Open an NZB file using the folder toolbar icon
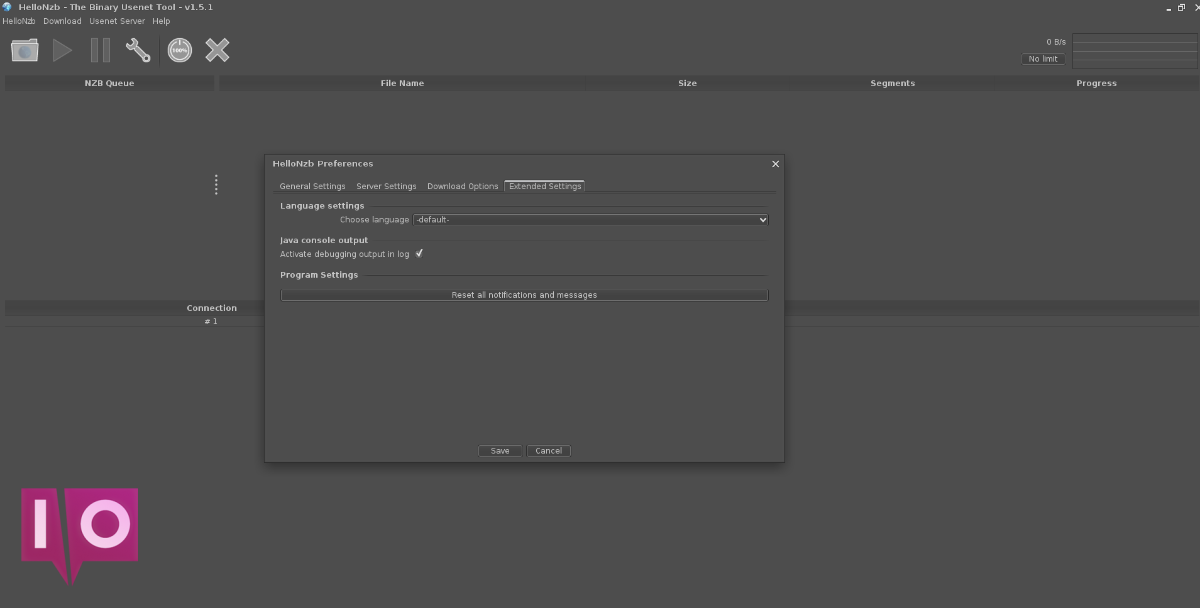This screenshot has width=1200, height=608. tap(25, 50)
